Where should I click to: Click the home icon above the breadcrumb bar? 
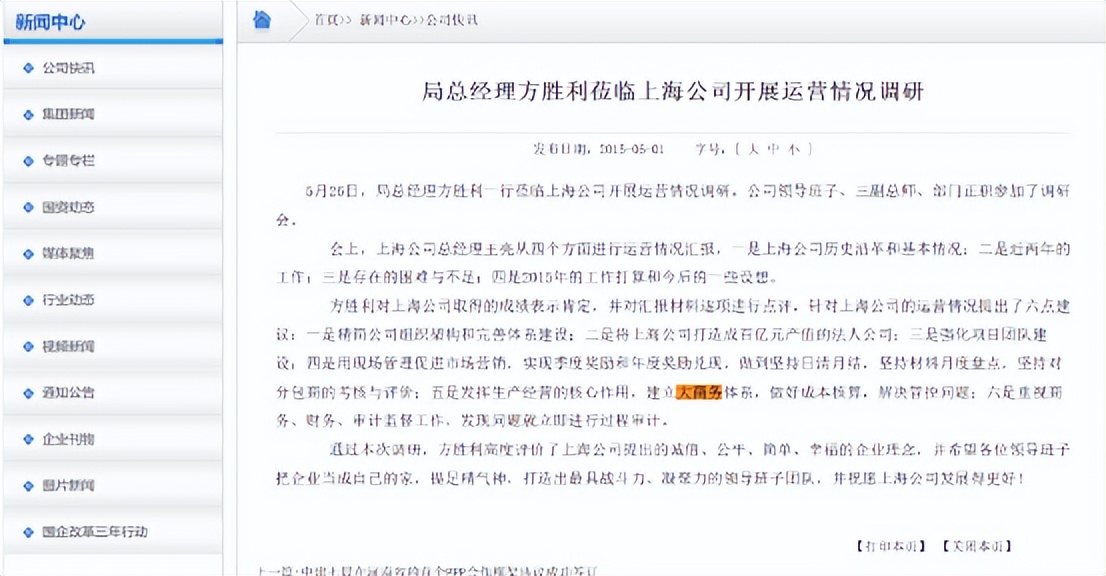260,18
